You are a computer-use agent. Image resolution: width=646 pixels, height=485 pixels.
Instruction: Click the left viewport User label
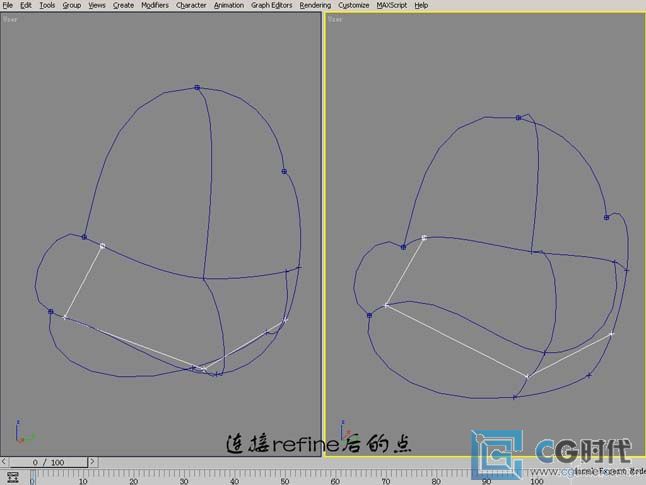(10, 19)
